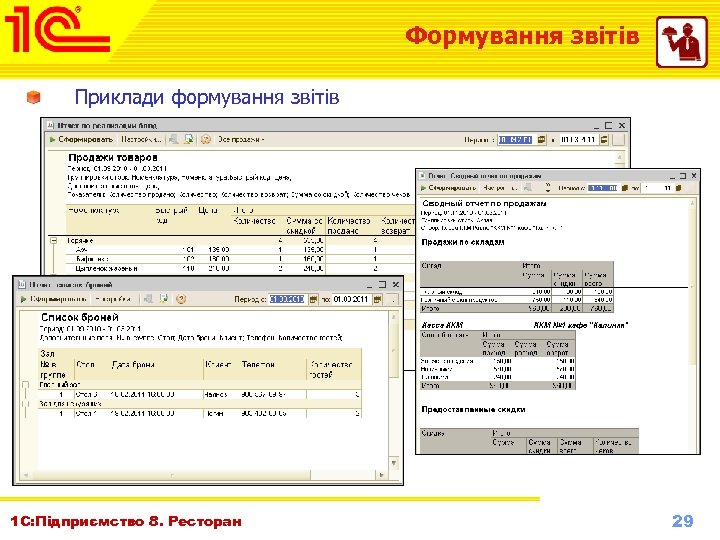Click the period start field in Сводный отчет window
Viewport: 720px width, 540px height.
(x=602, y=188)
